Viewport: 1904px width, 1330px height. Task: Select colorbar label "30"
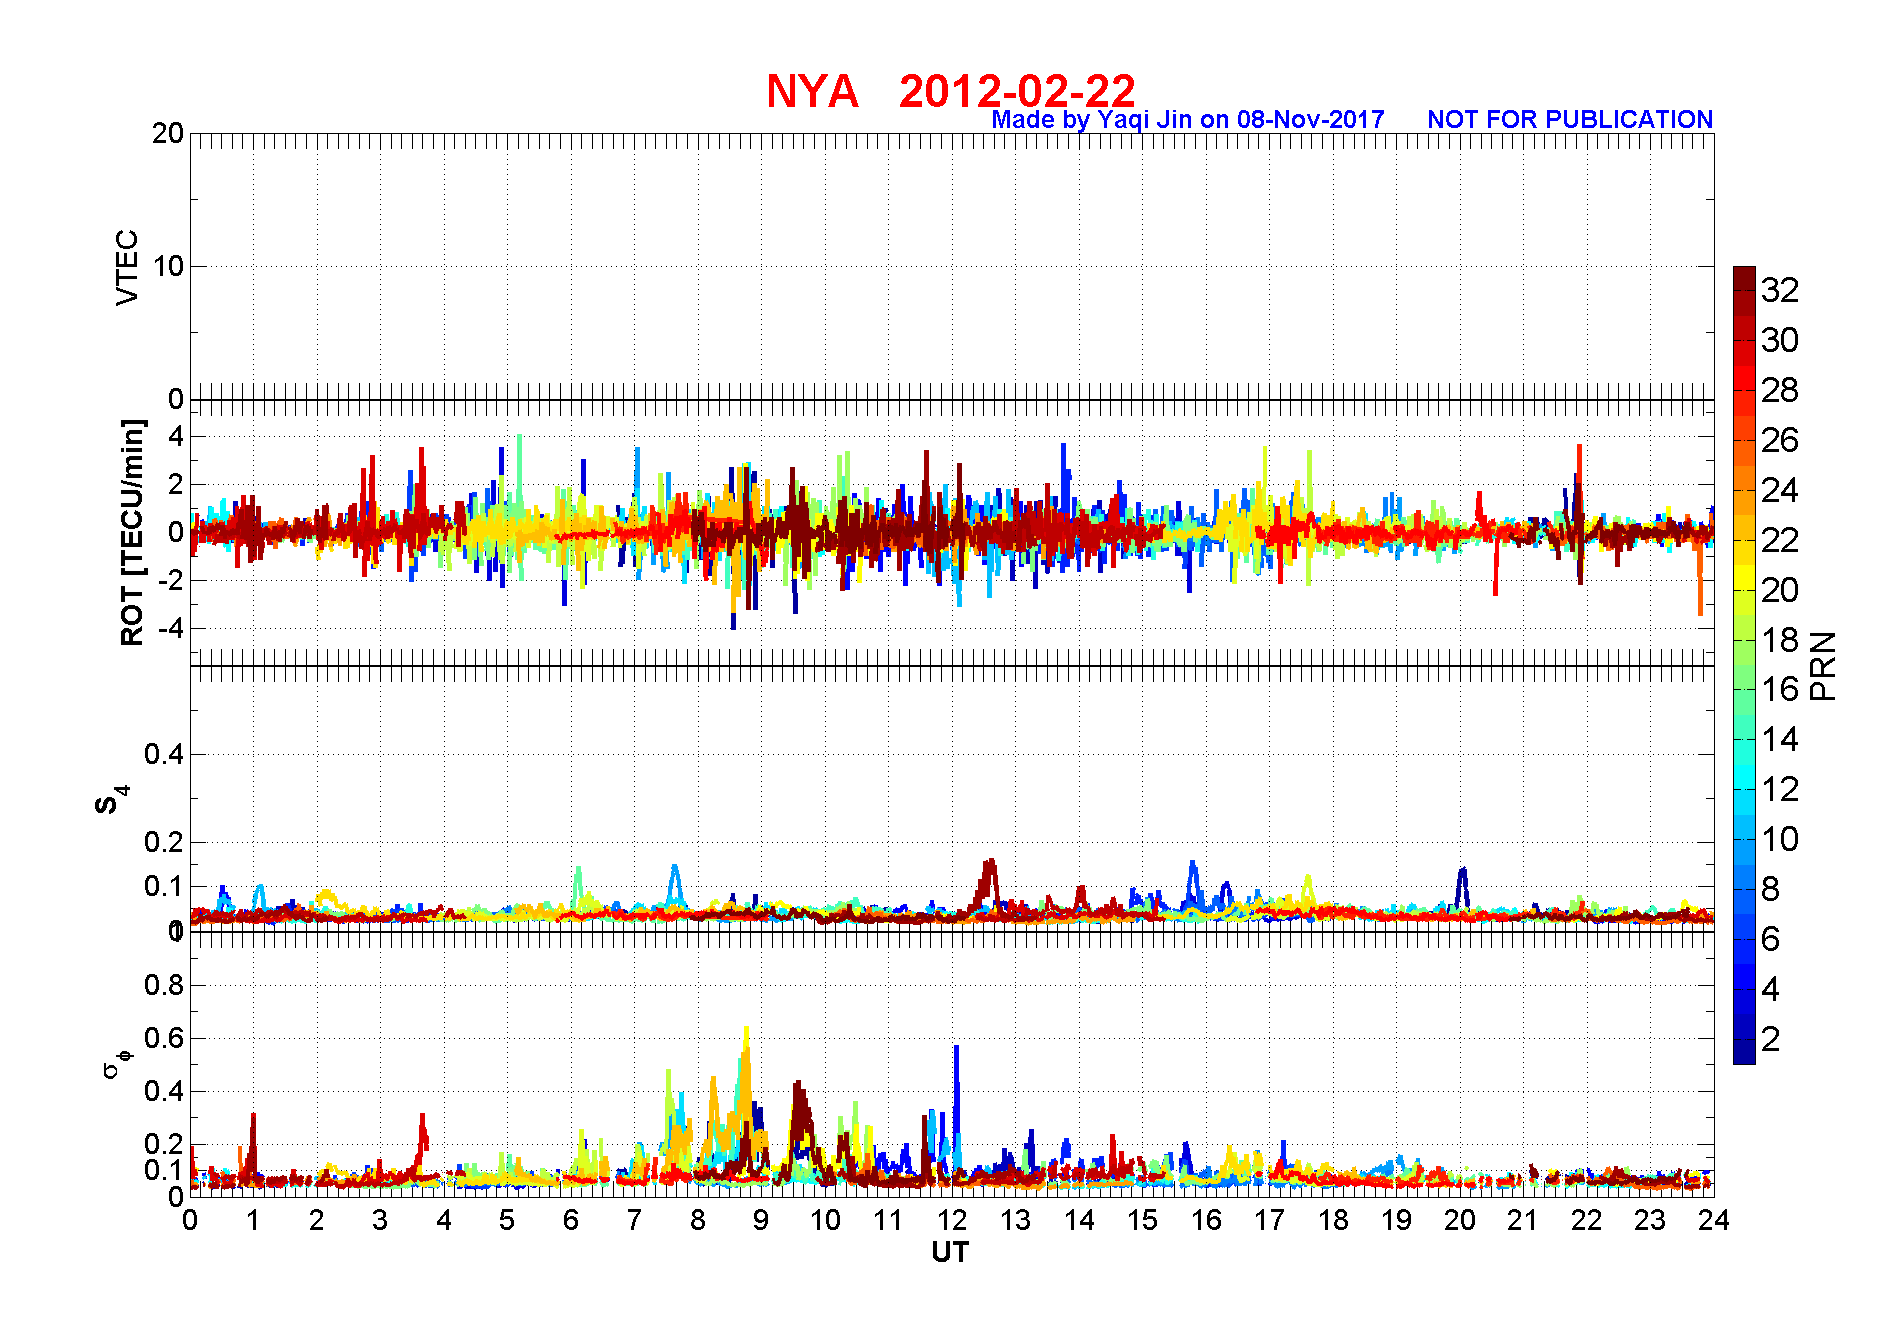[1780, 340]
